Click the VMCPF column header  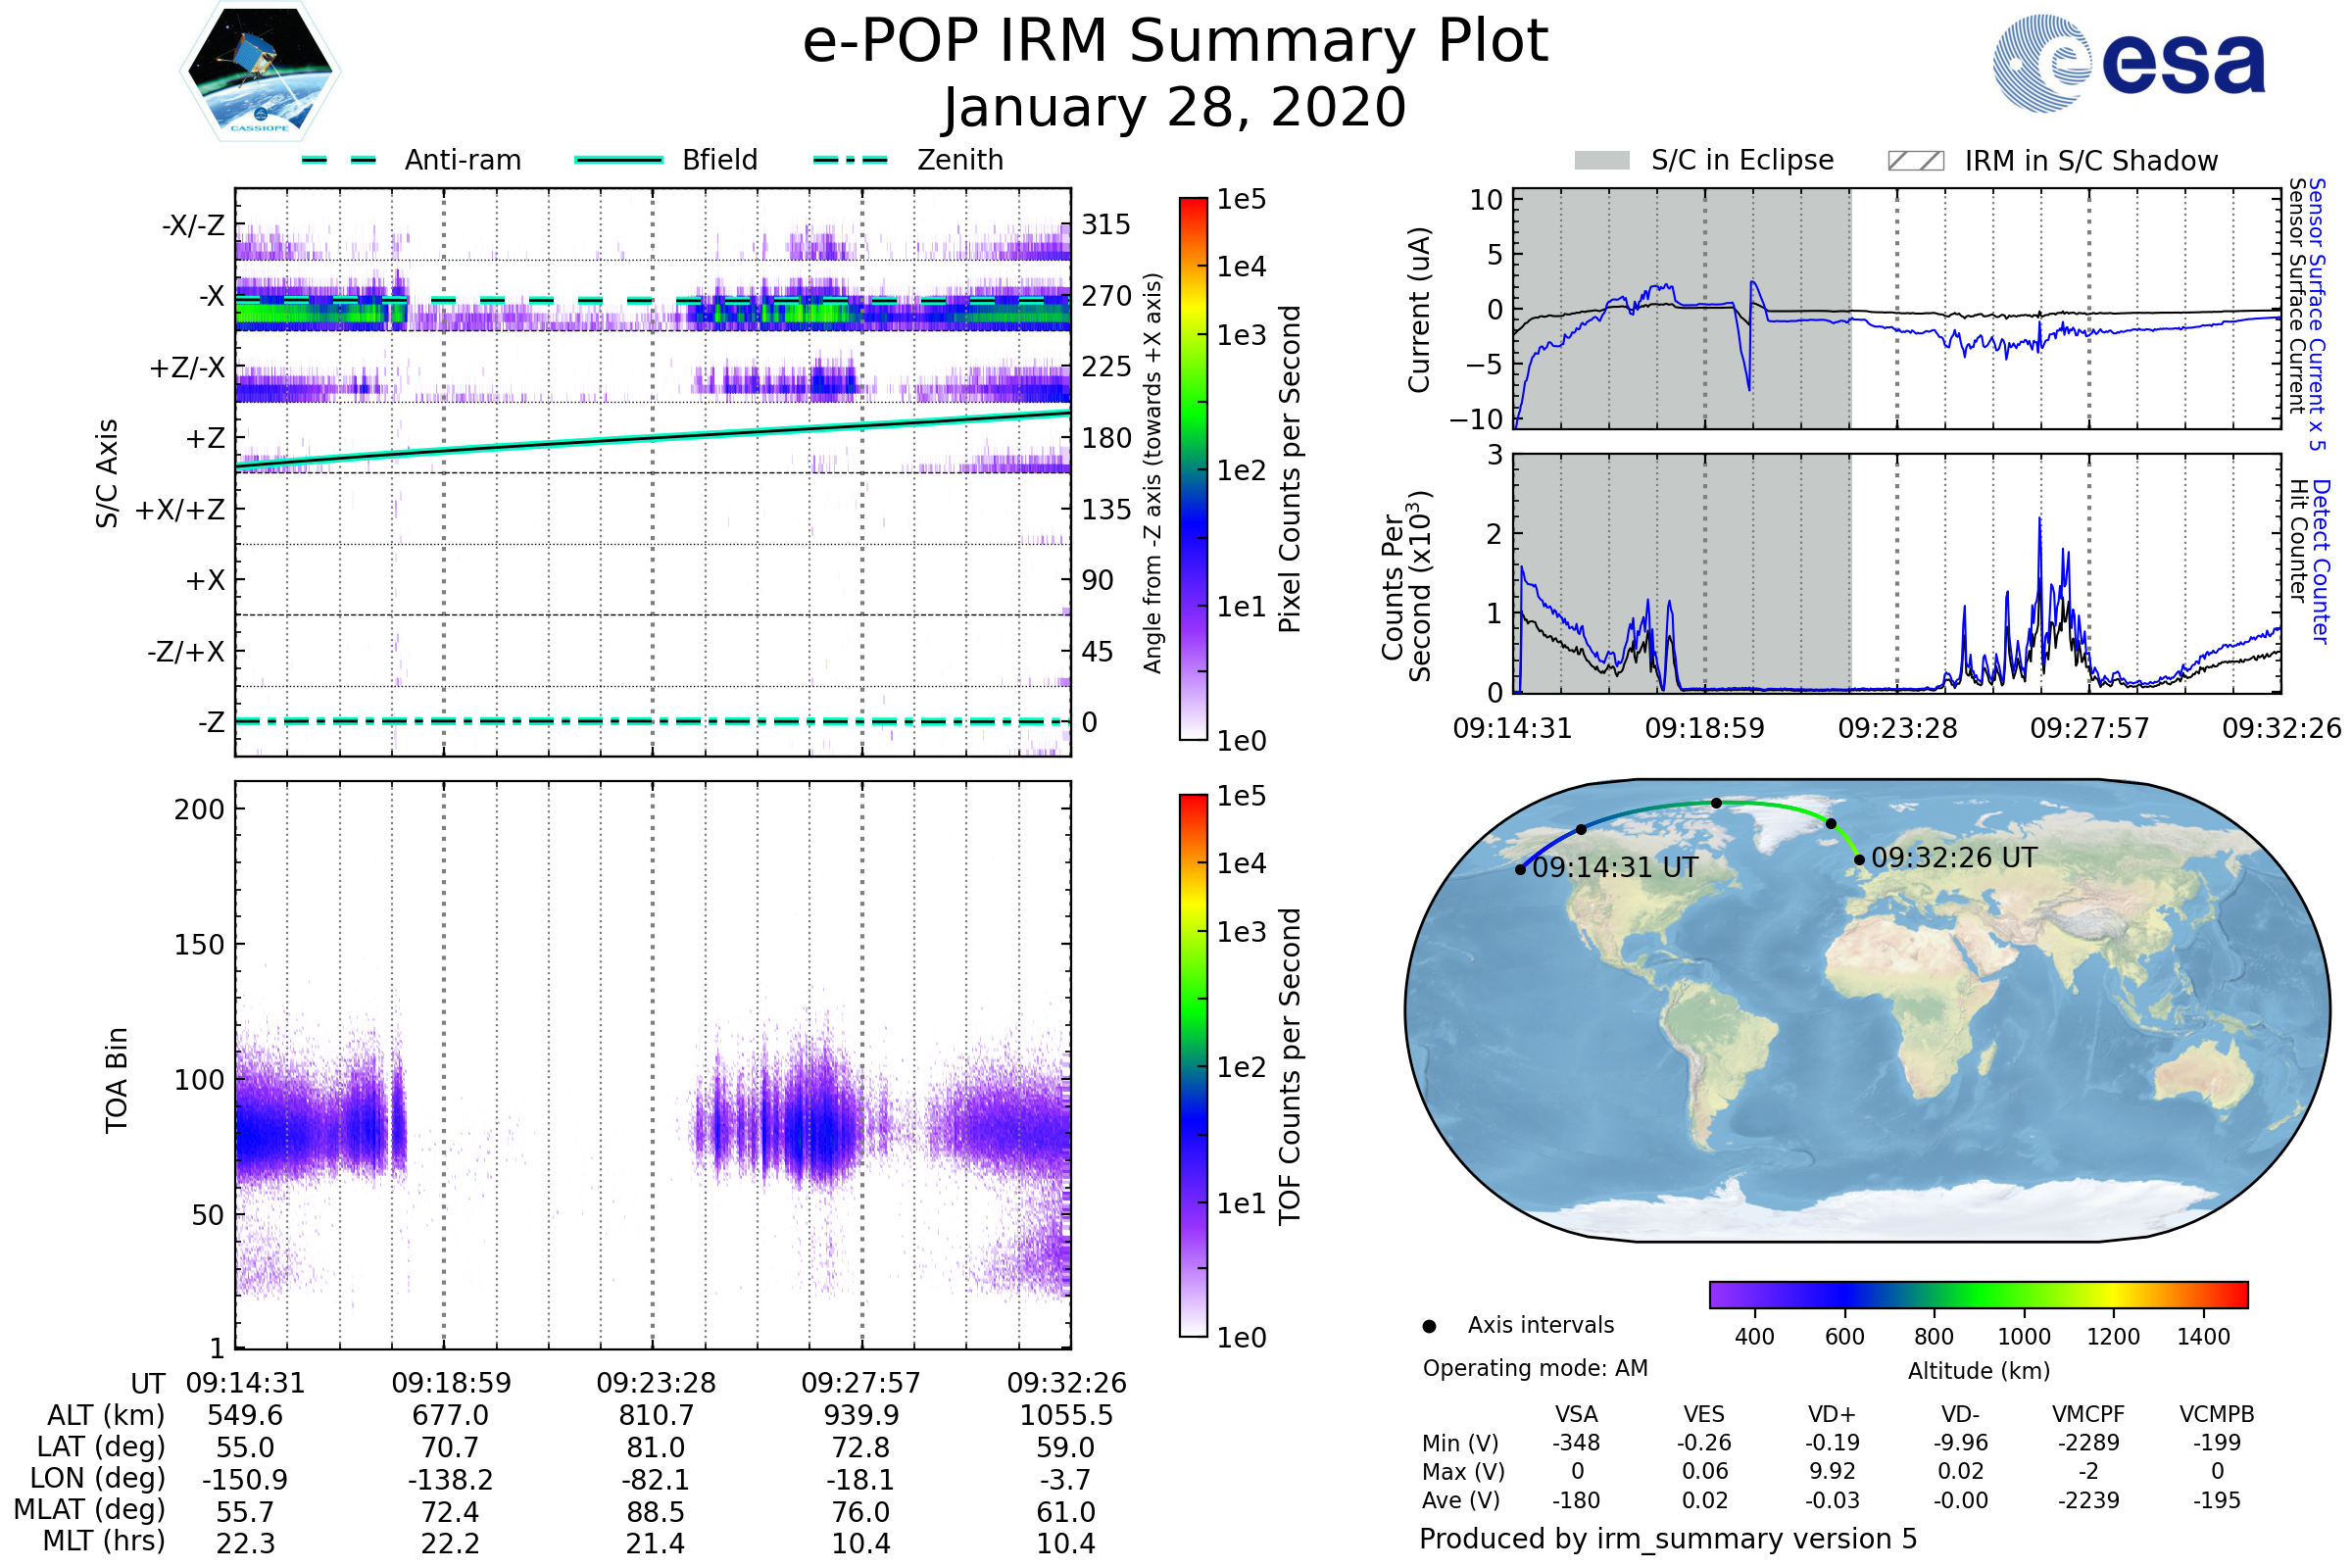[x=2088, y=1414]
